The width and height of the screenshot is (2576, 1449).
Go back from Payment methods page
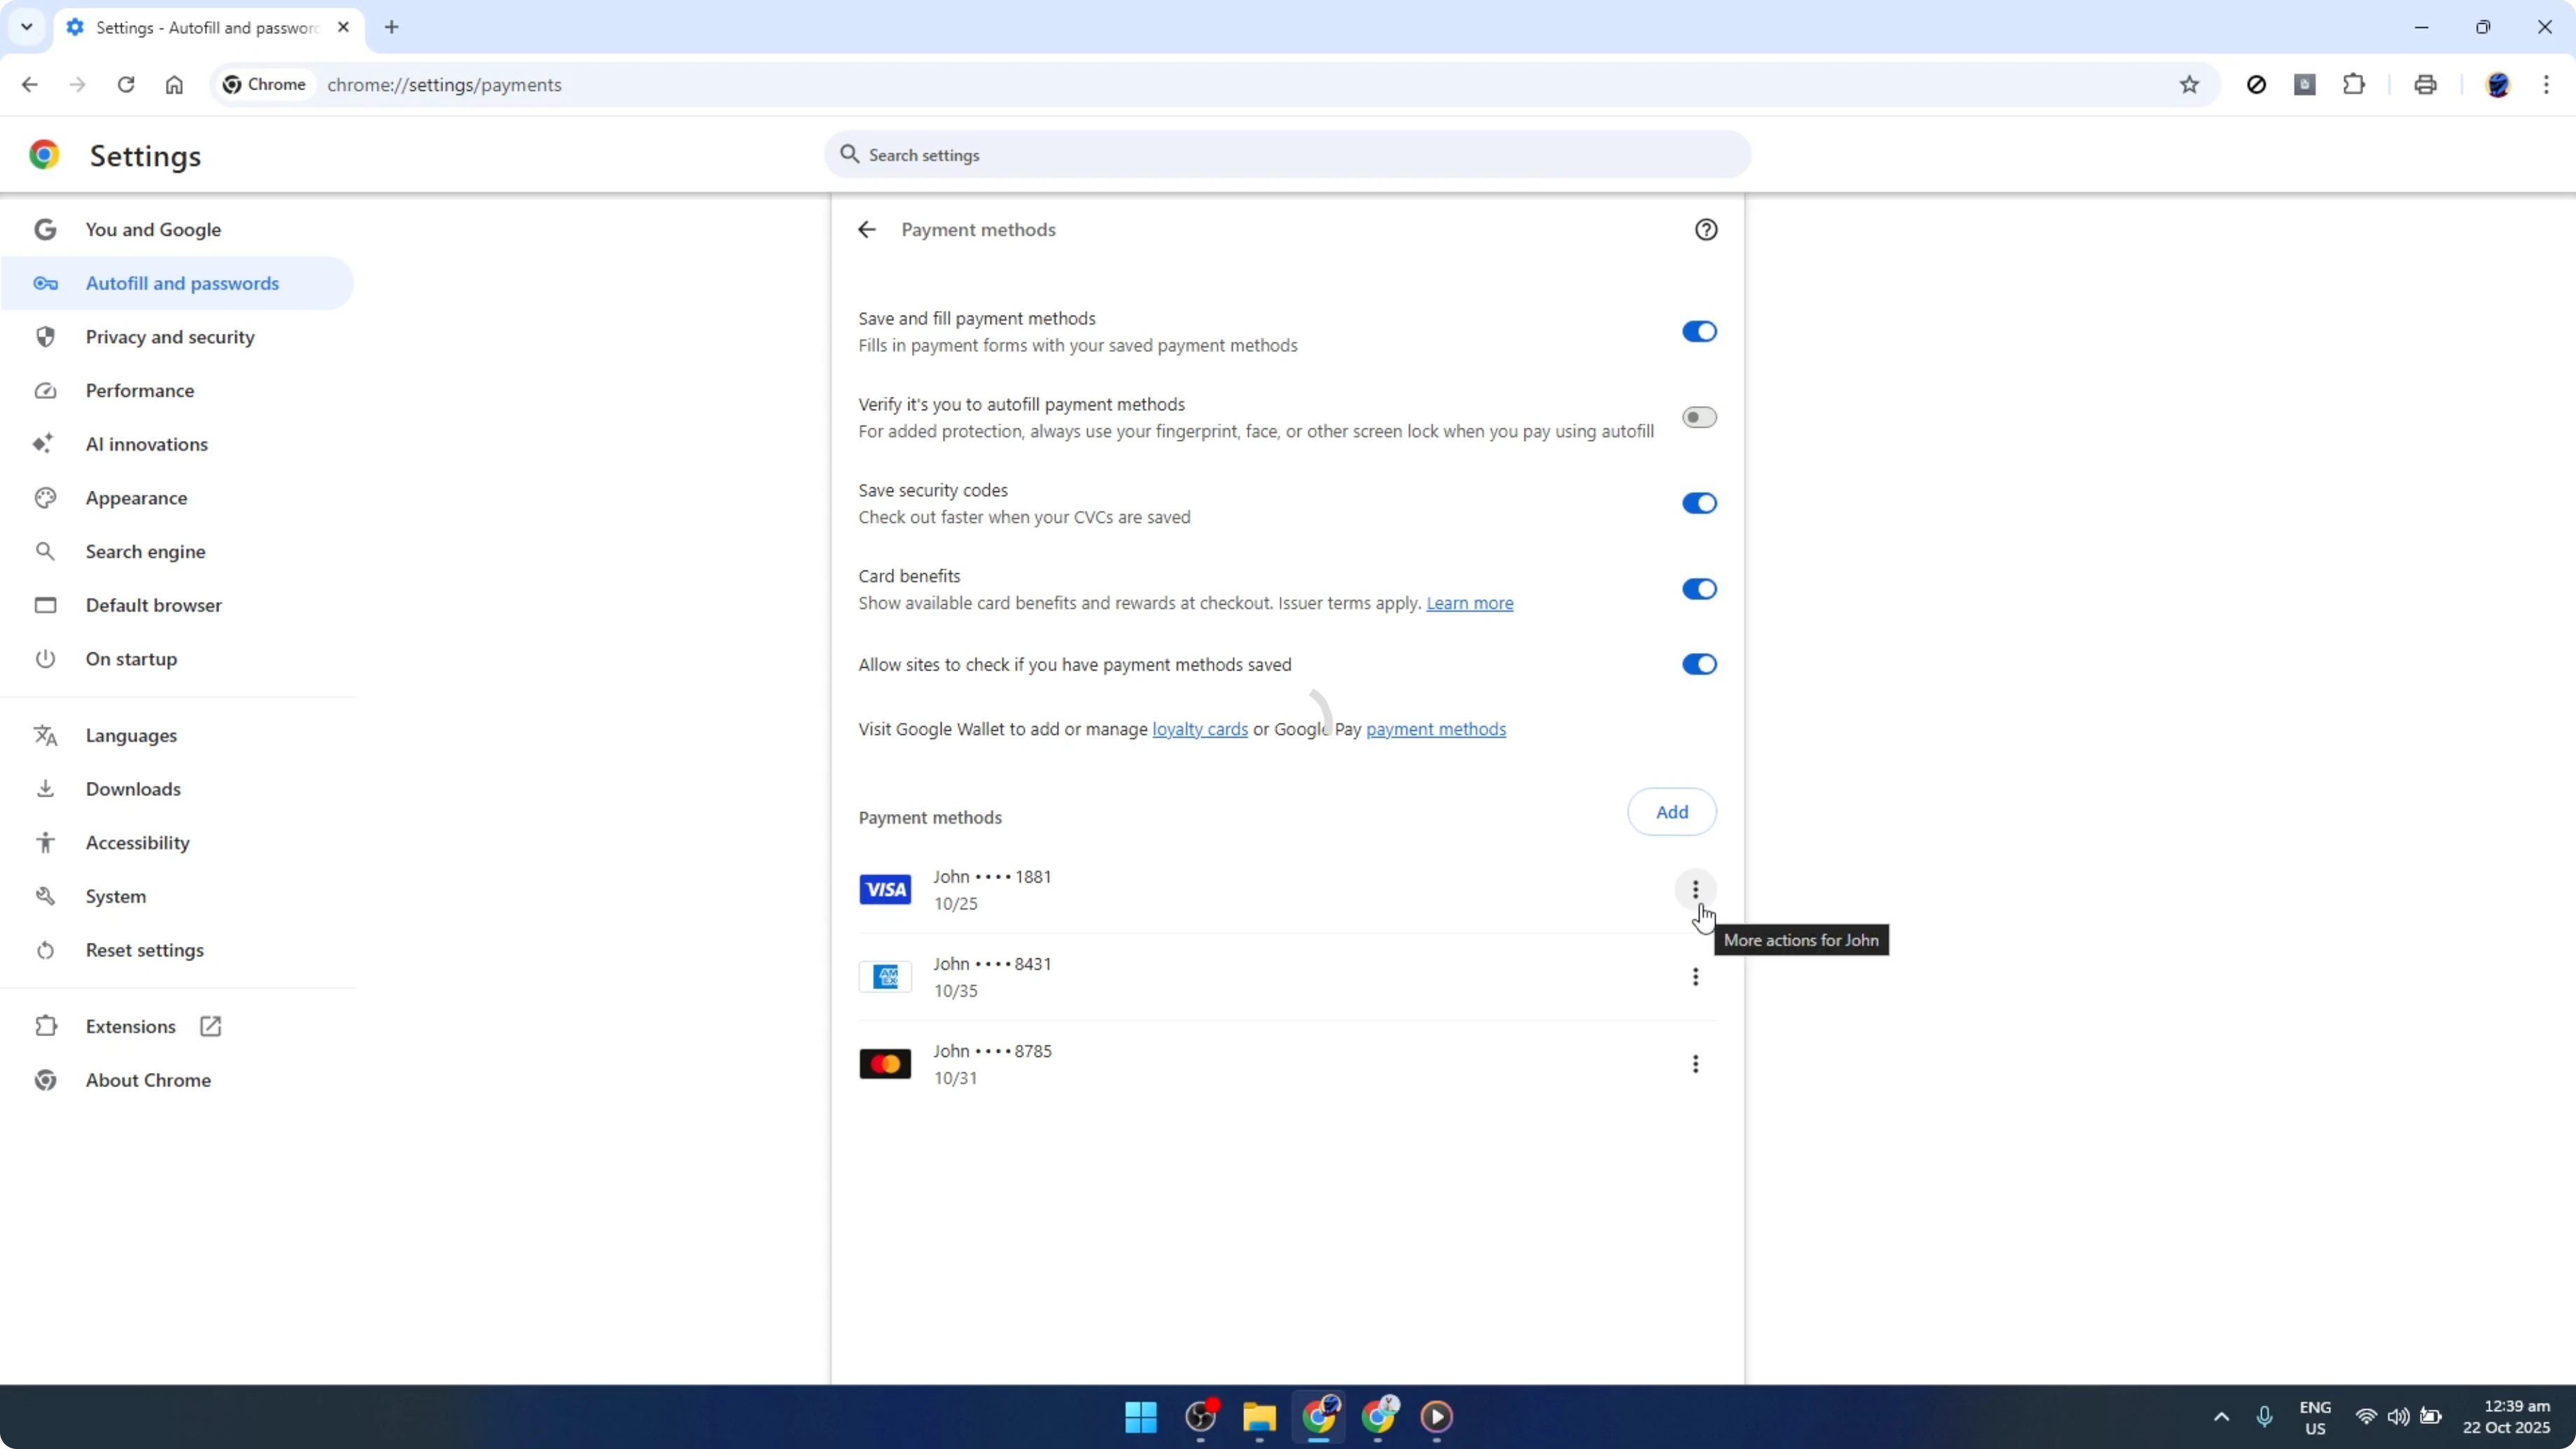click(866, 229)
